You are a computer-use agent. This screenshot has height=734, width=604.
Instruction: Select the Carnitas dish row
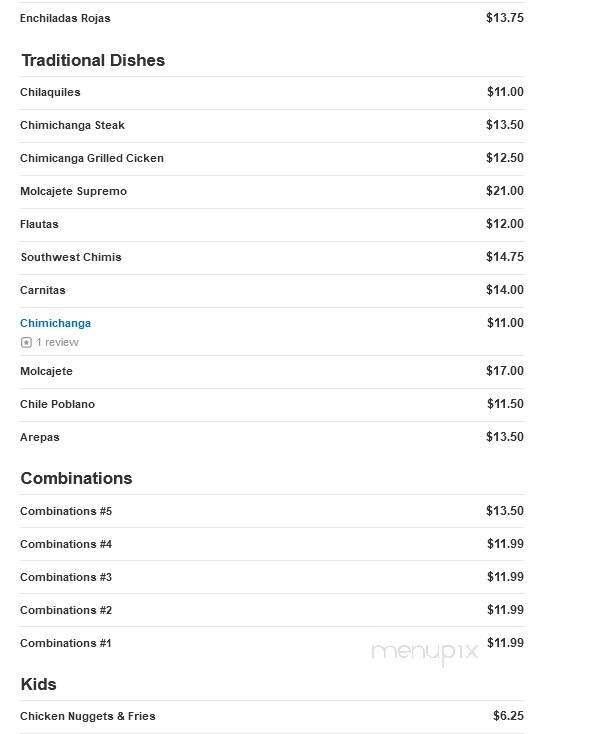(272, 291)
